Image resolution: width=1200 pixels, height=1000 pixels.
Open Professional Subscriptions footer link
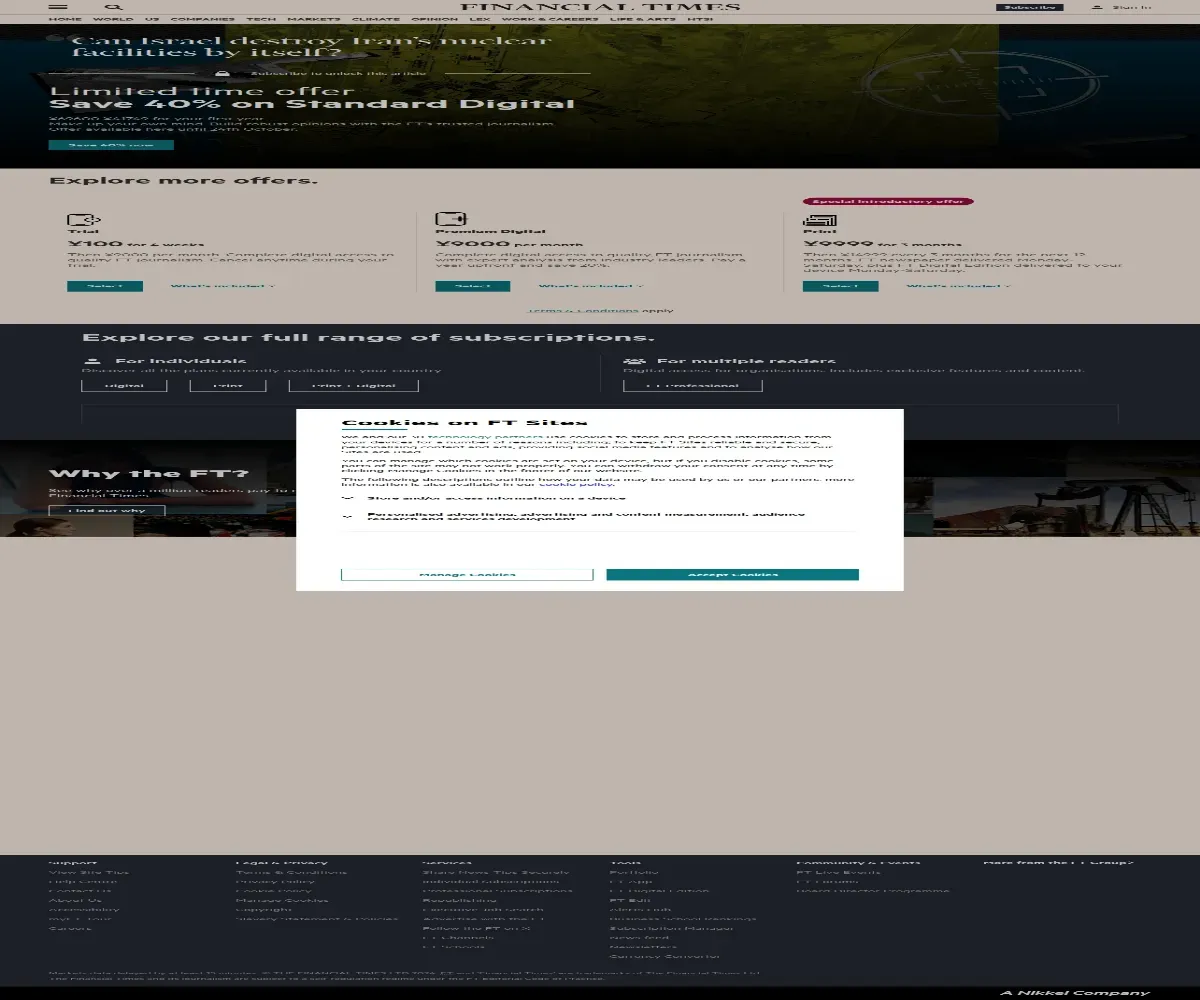(498, 890)
